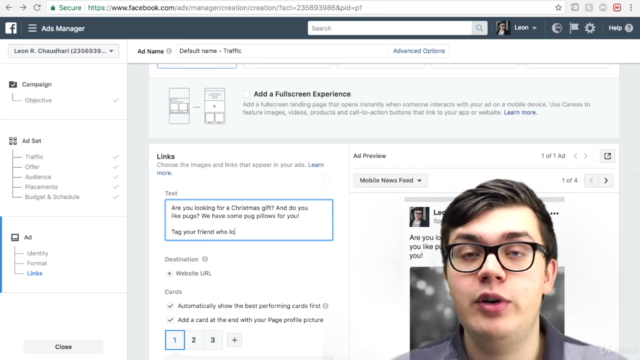The width and height of the screenshot is (640, 360).
Task: Click into the Search field
Action: pos(390,28)
